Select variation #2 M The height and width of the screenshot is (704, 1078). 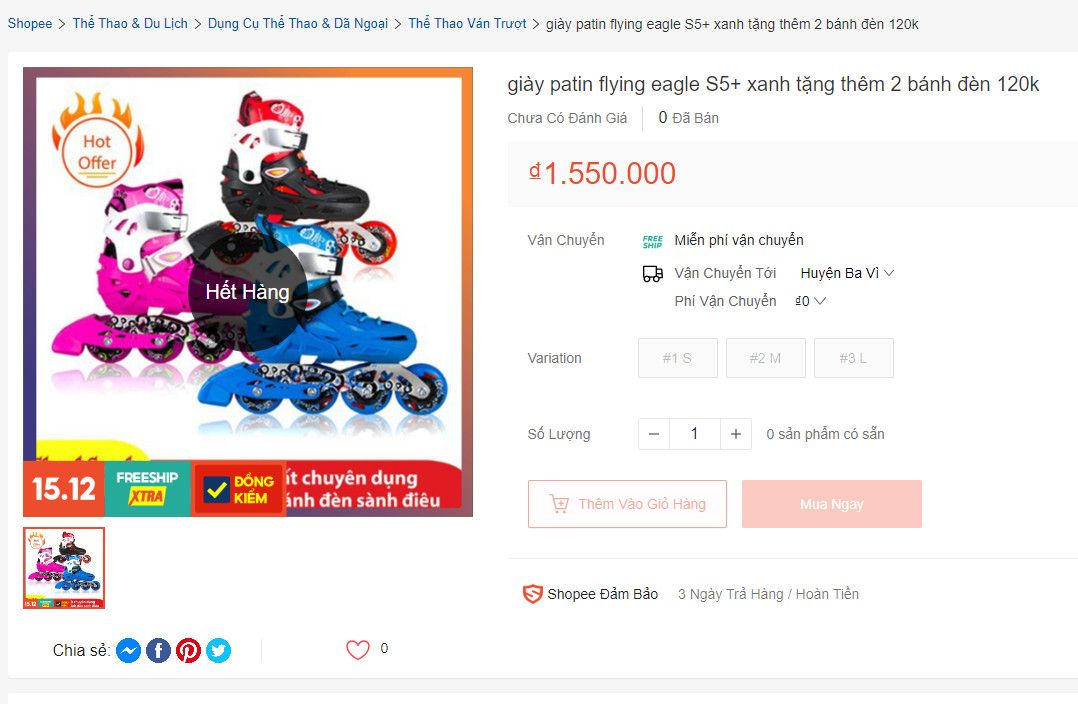[766, 358]
